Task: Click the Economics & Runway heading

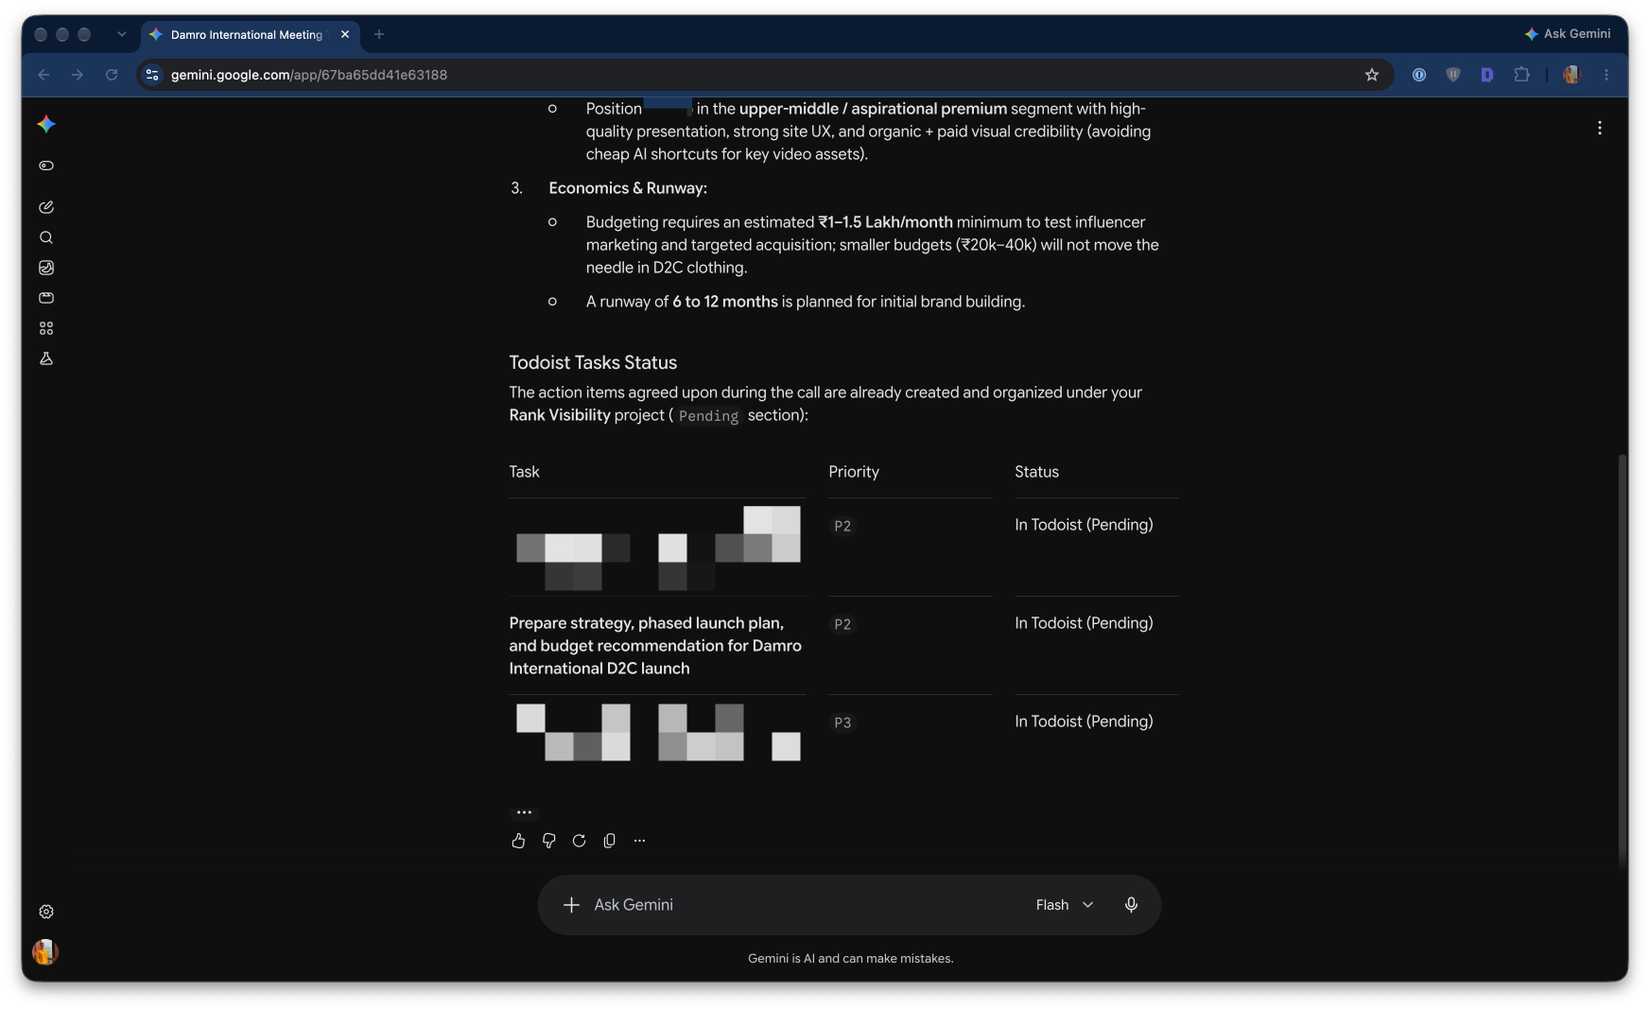Action: [628, 188]
